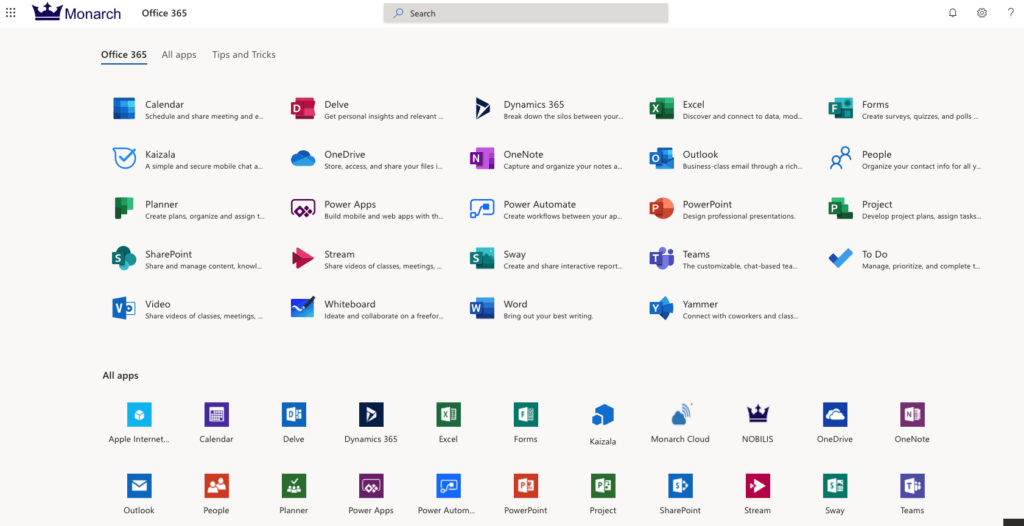This screenshot has height=526, width=1024.
Task: Launch Power Apps from top list
Action: pyautogui.click(x=367, y=209)
